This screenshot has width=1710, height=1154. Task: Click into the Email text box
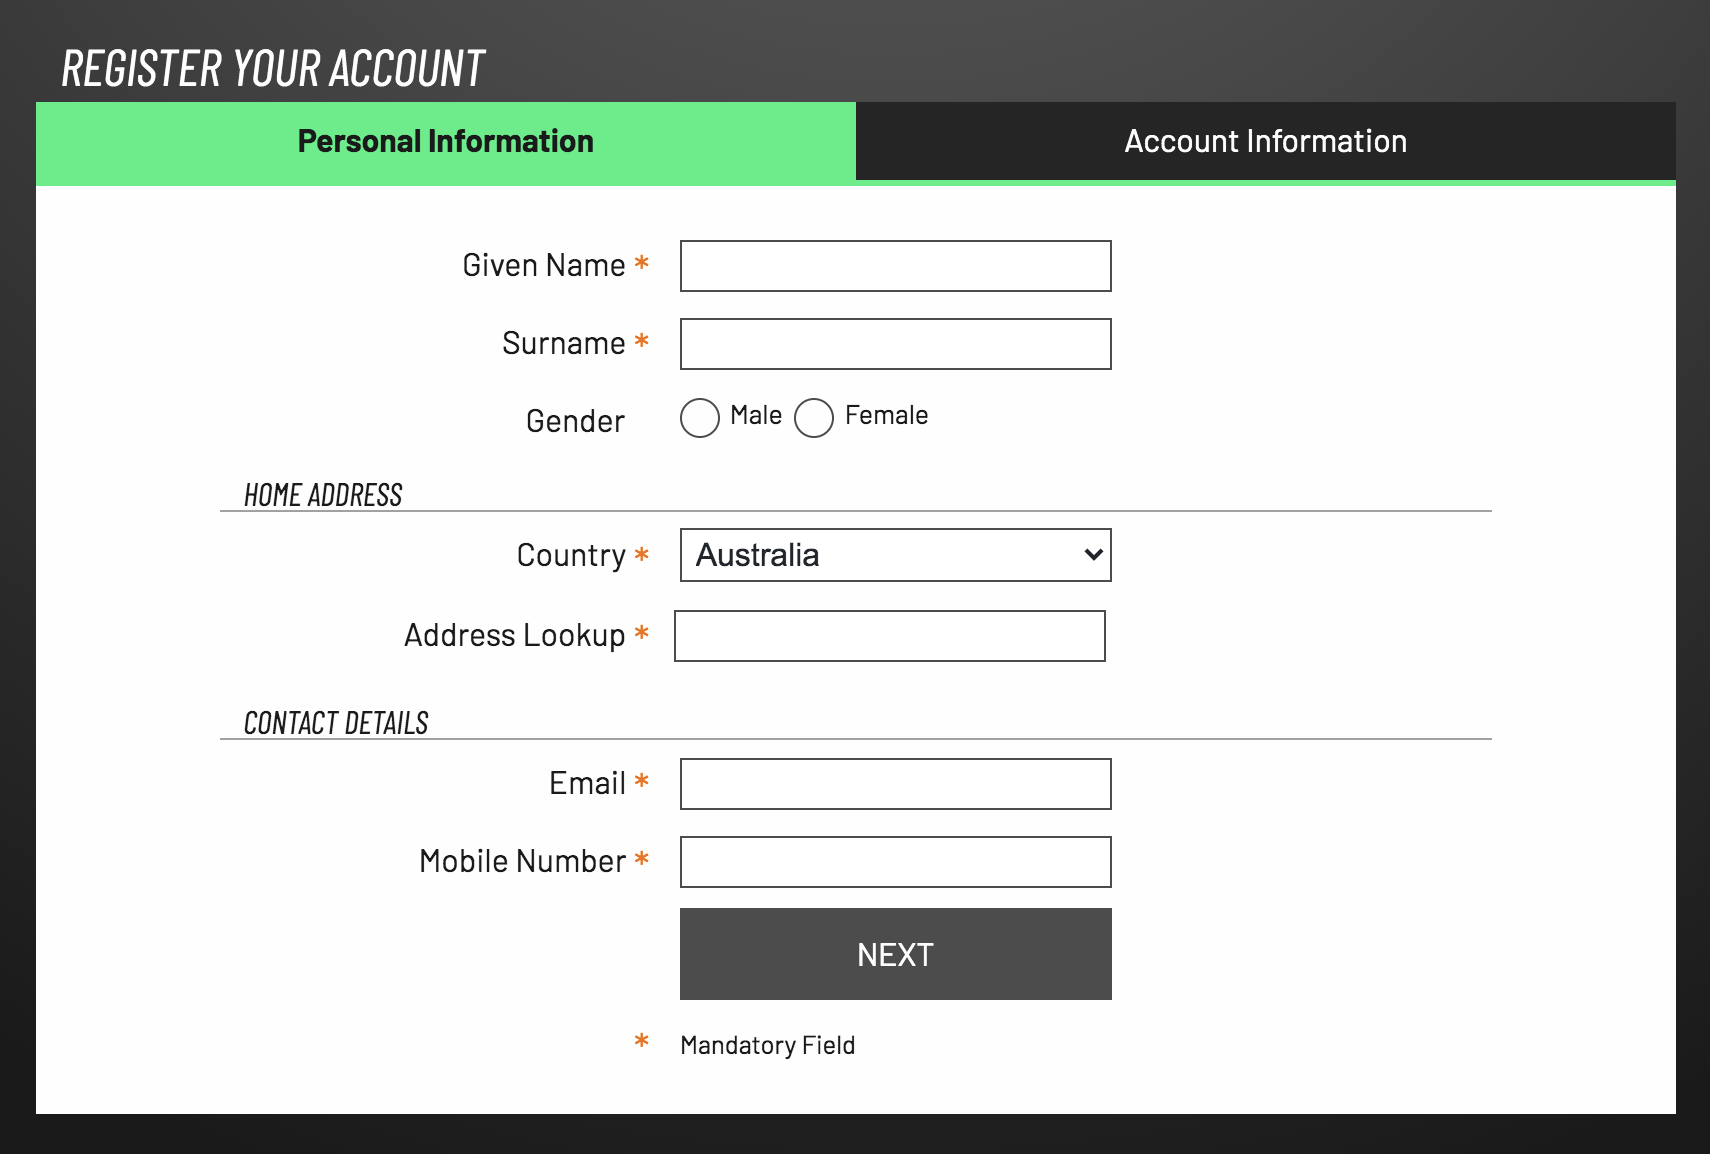pyautogui.click(x=895, y=784)
